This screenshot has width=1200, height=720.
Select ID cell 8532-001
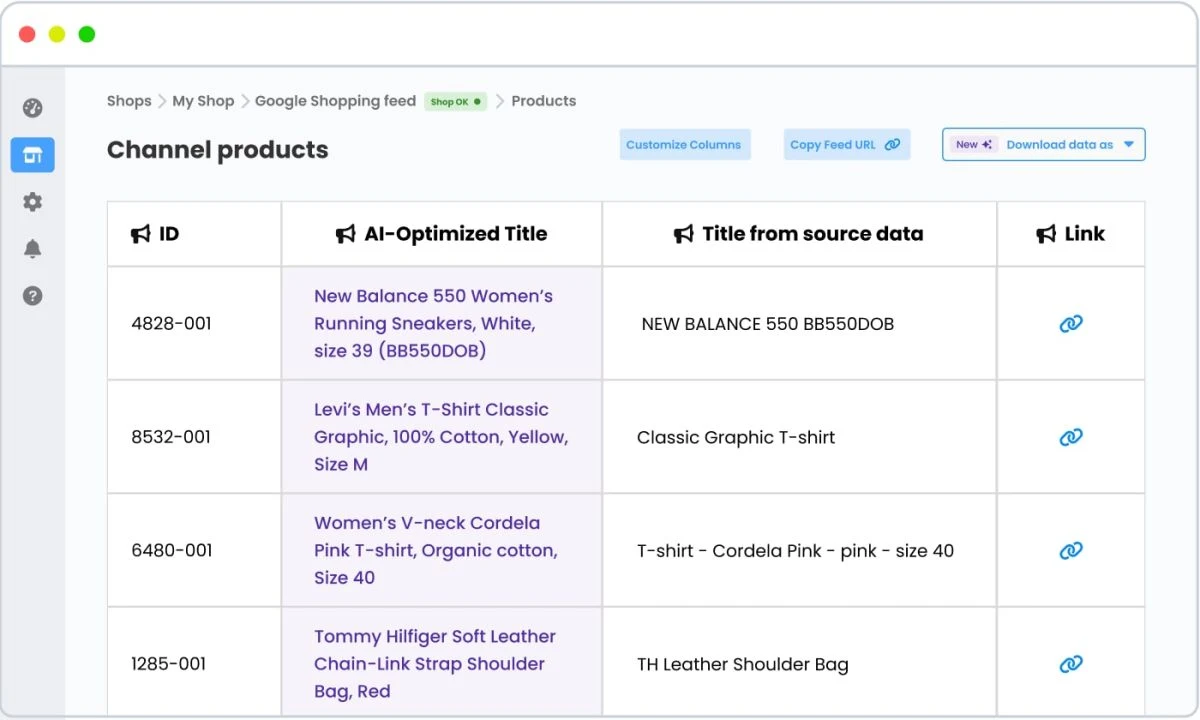171,437
